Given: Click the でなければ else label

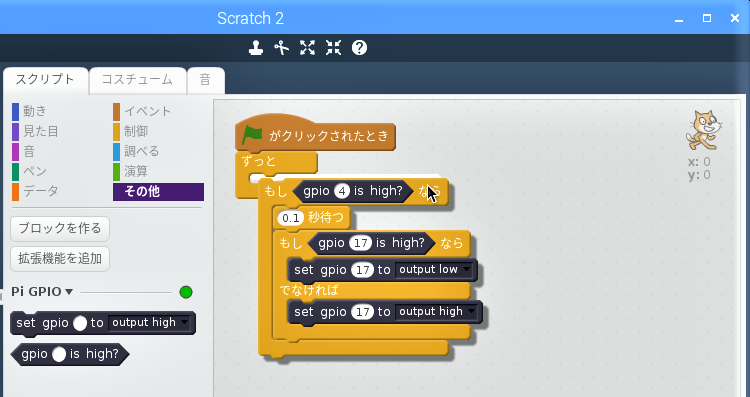Looking at the screenshot, I should tap(309, 290).
